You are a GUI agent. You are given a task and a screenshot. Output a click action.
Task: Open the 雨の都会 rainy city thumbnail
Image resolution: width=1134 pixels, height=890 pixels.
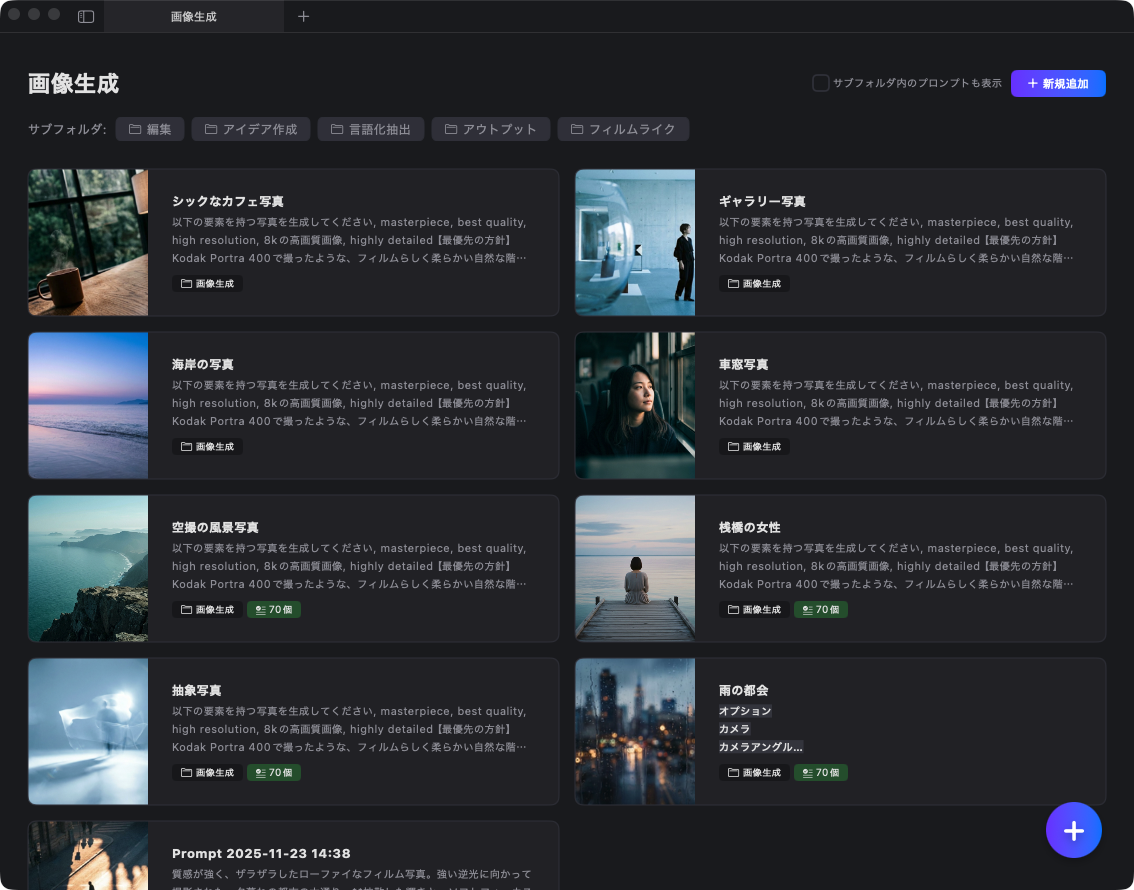635,732
